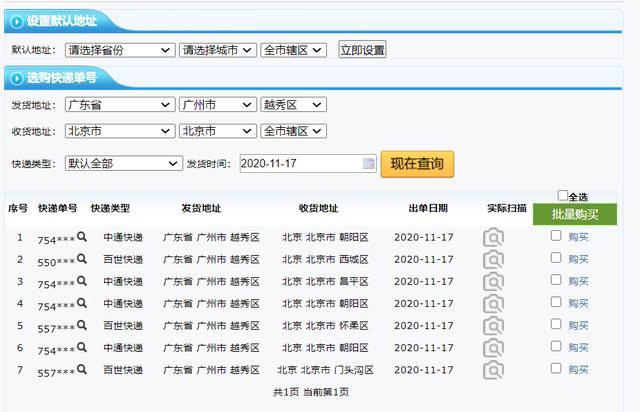Click the round arrow icon beside 设置默认地址 header

click(x=17, y=21)
